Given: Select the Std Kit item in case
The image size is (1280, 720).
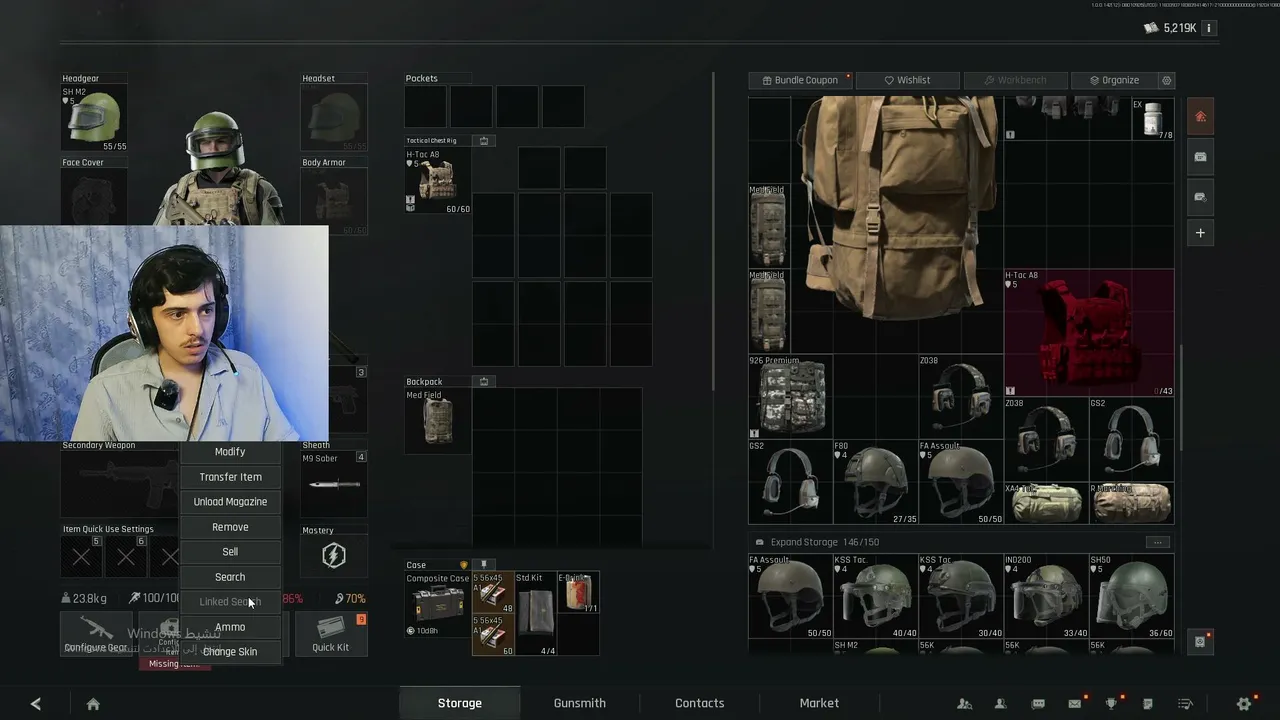Looking at the screenshot, I should (x=536, y=614).
